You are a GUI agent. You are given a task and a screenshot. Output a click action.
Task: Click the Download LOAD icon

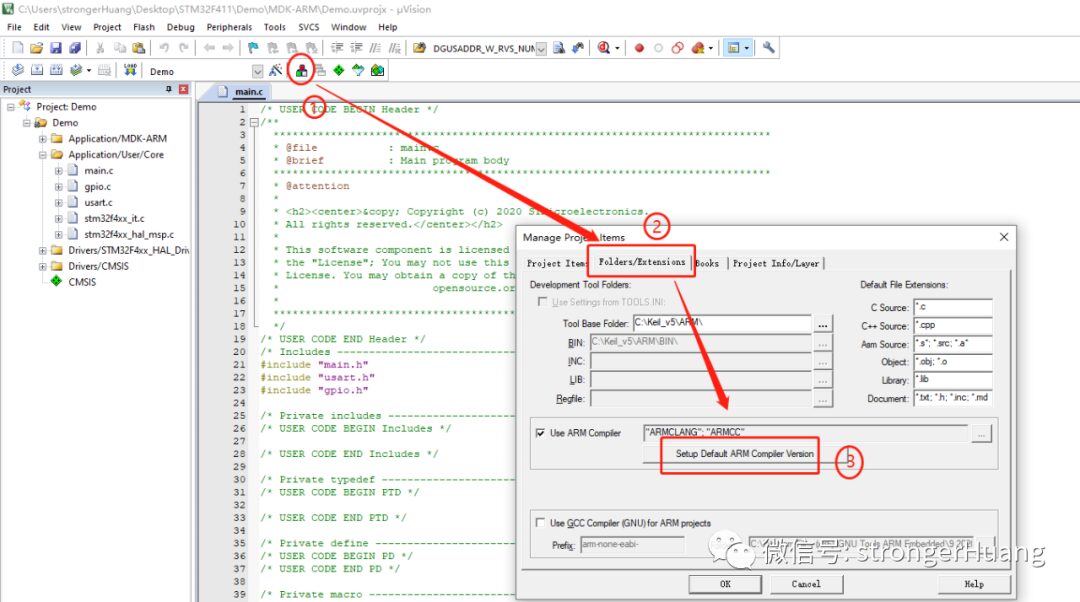click(x=129, y=70)
